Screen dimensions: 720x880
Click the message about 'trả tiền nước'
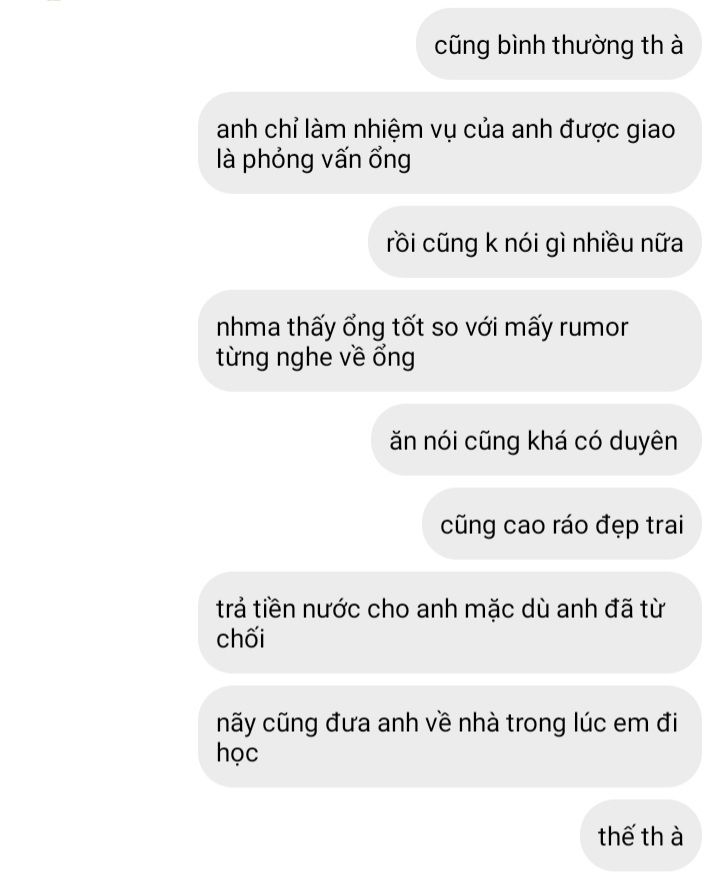click(x=450, y=623)
